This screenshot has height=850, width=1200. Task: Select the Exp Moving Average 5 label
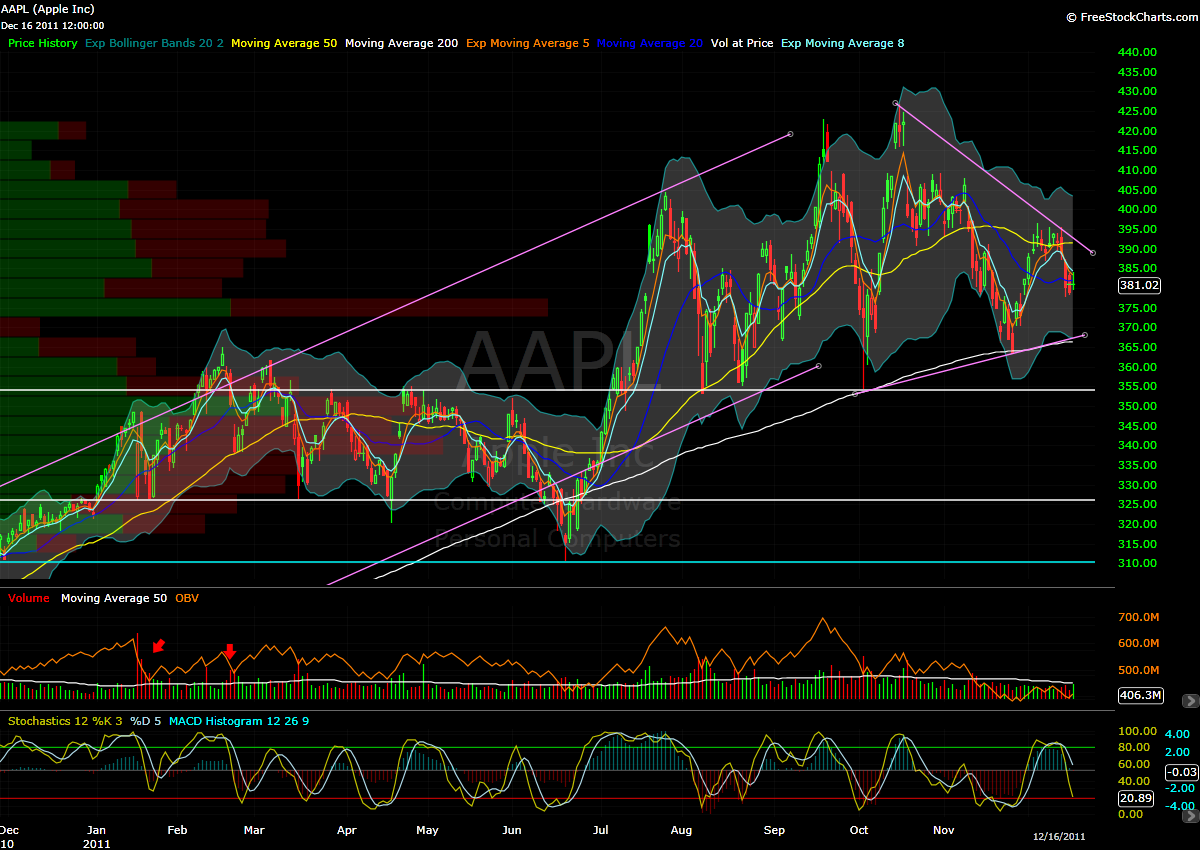click(x=528, y=44)
